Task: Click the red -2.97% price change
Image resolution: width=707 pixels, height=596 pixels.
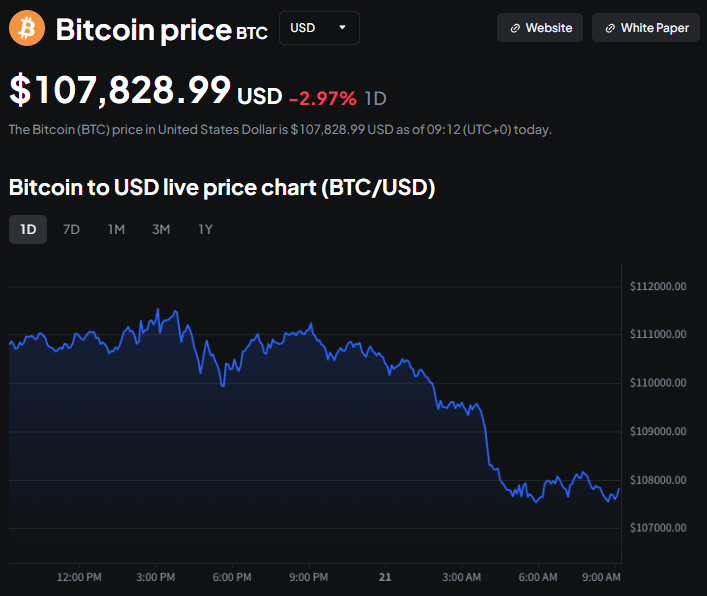Action: click(x=322, y=97)
